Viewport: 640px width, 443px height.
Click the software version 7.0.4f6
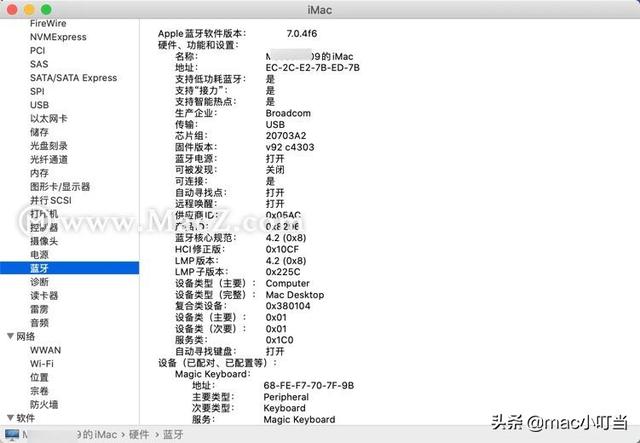pyautogui.click(x=302, y=33)
